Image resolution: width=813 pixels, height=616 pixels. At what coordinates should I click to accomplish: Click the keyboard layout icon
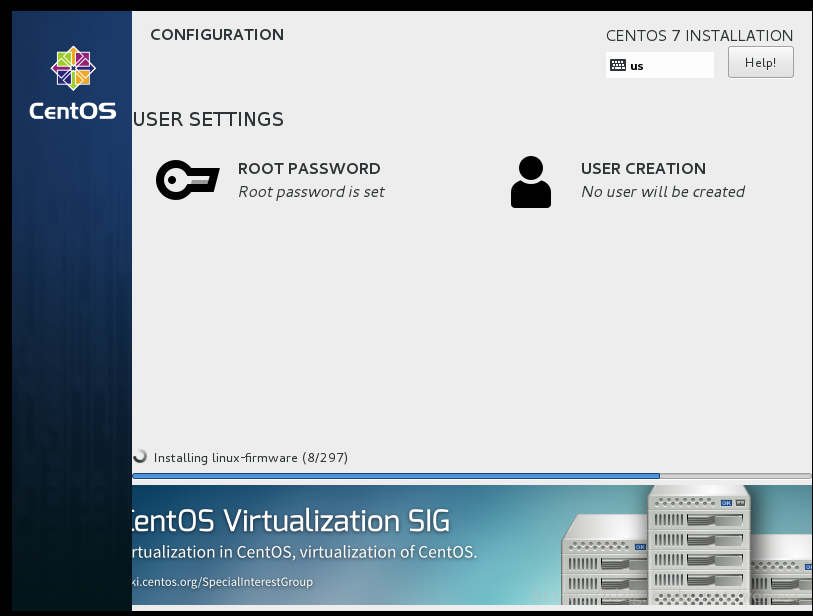click(x=618, y=65)
